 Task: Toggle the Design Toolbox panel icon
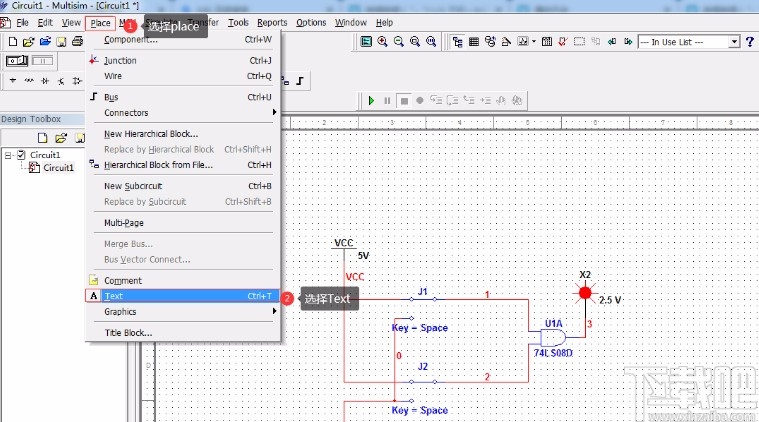click(x=457, y=42)
